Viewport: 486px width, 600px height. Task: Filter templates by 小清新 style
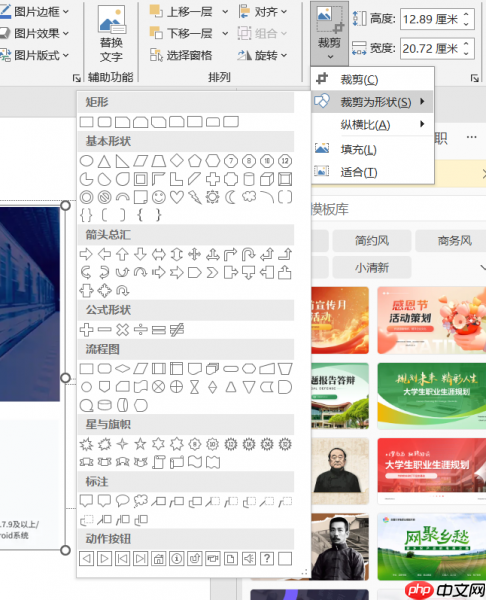point(372,267)
